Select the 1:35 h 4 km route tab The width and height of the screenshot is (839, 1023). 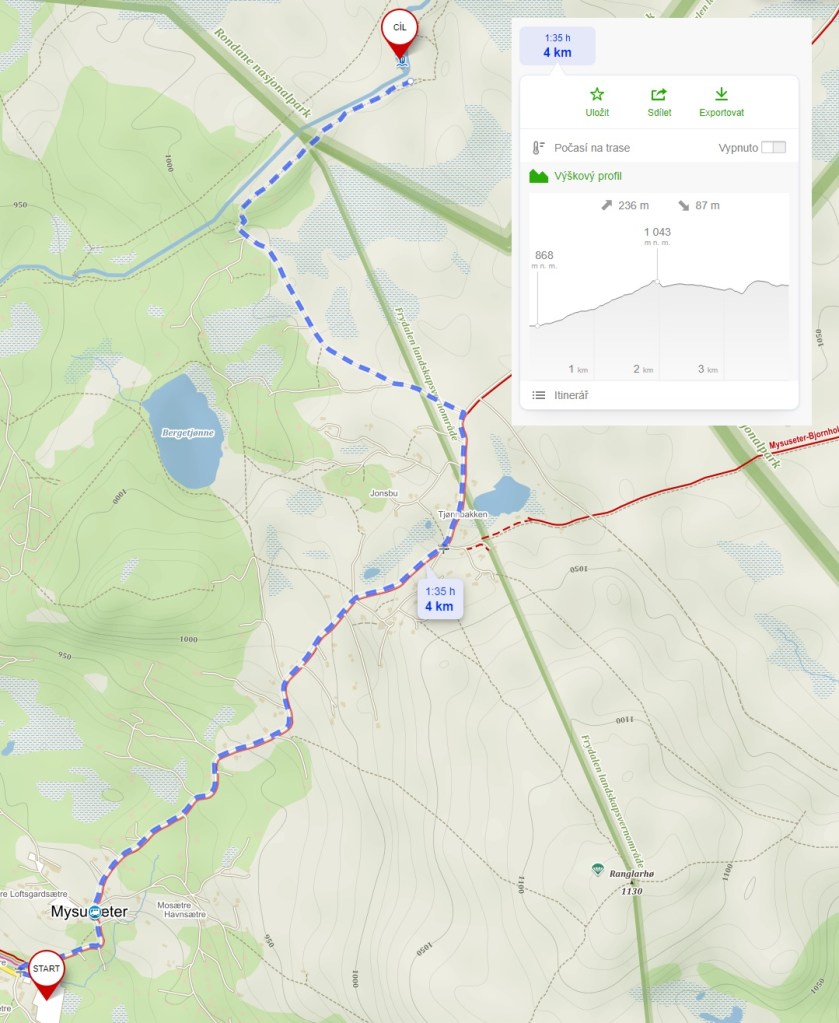click(557, 46)
